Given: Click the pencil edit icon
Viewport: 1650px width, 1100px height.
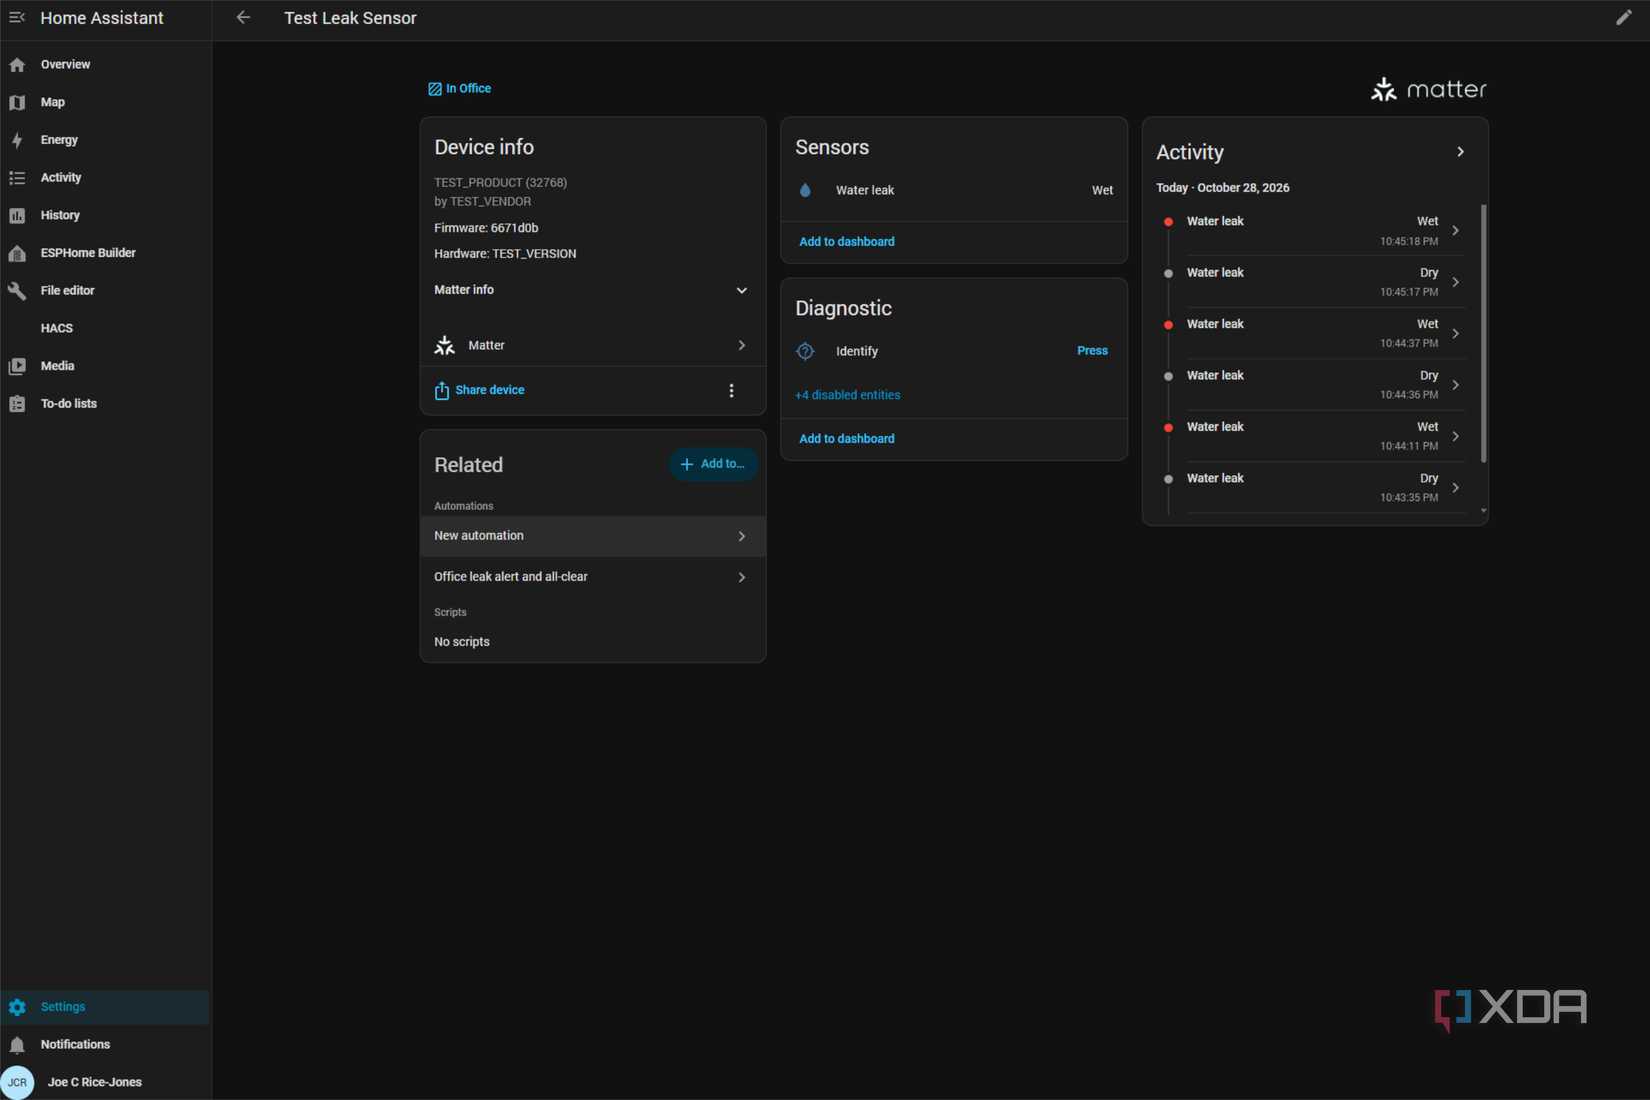Looking at the screenshot, I should point(1624,18).
